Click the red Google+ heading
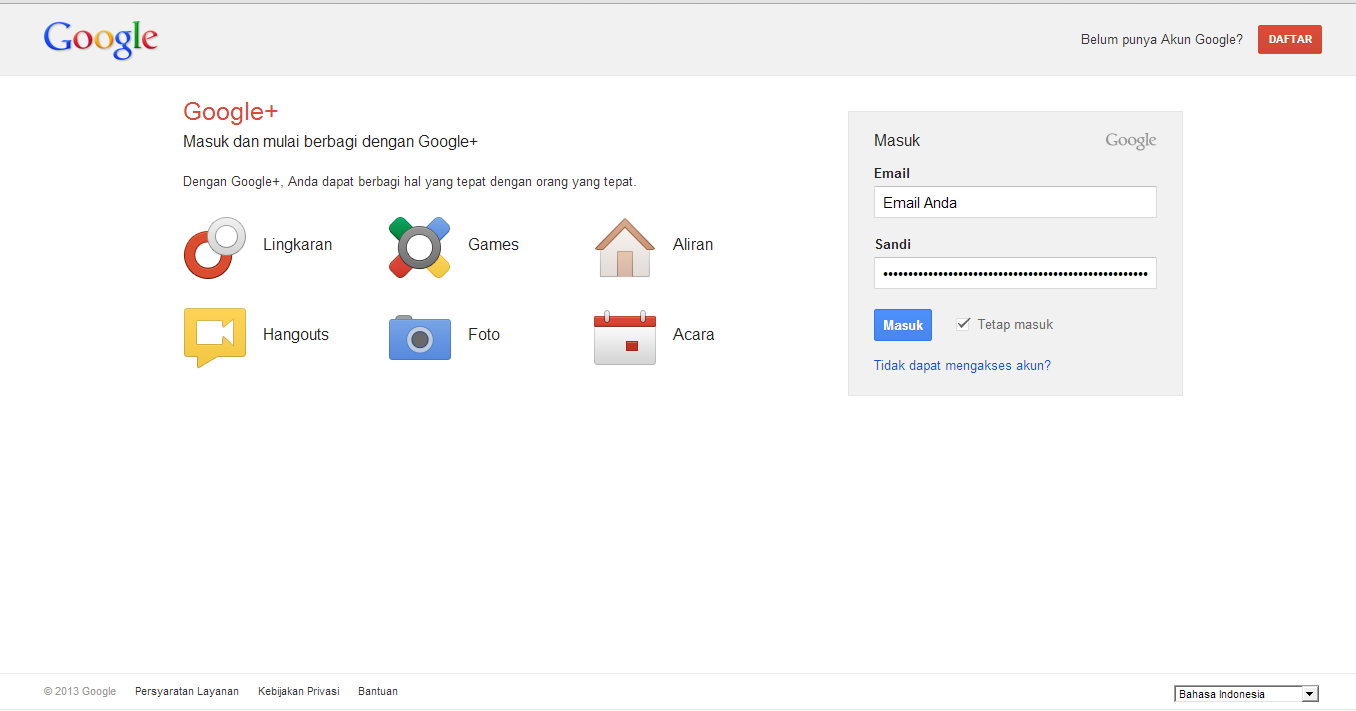1356x711 pixels. coord(230,111)
